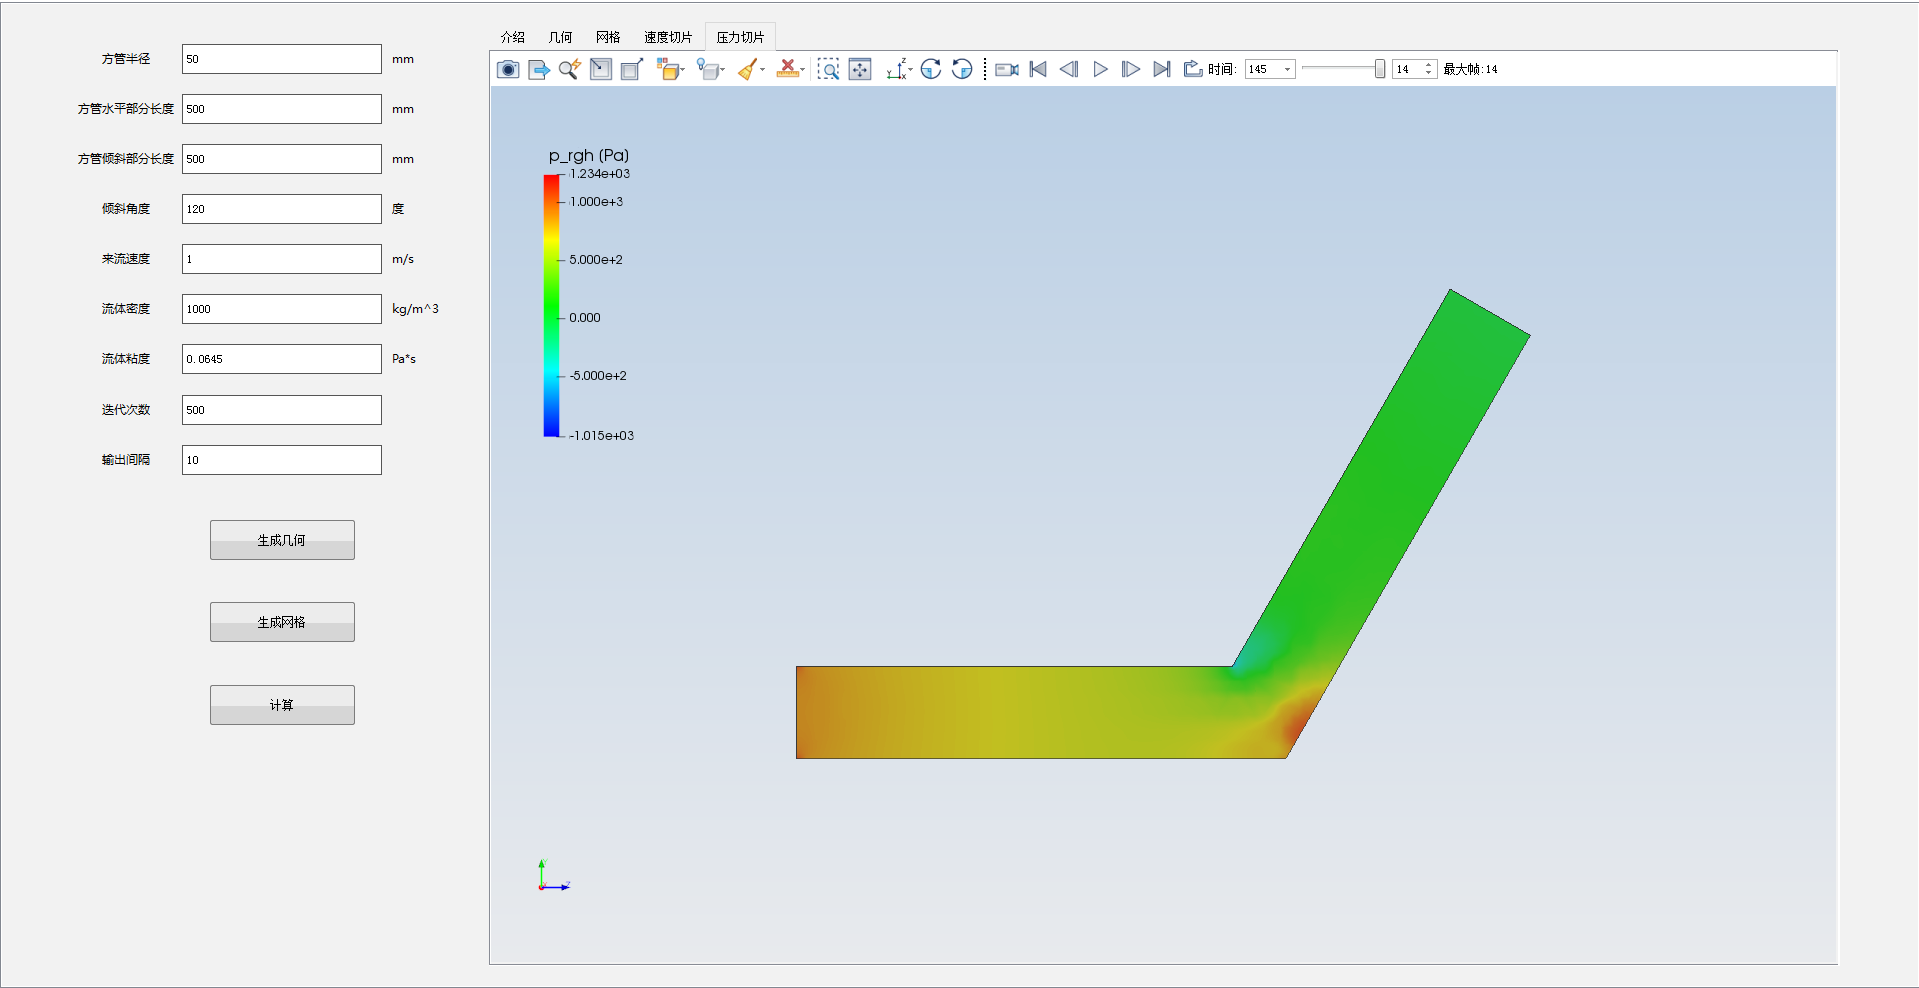
Task: Click the fit view arrows icon
Action: pos(860,69)
